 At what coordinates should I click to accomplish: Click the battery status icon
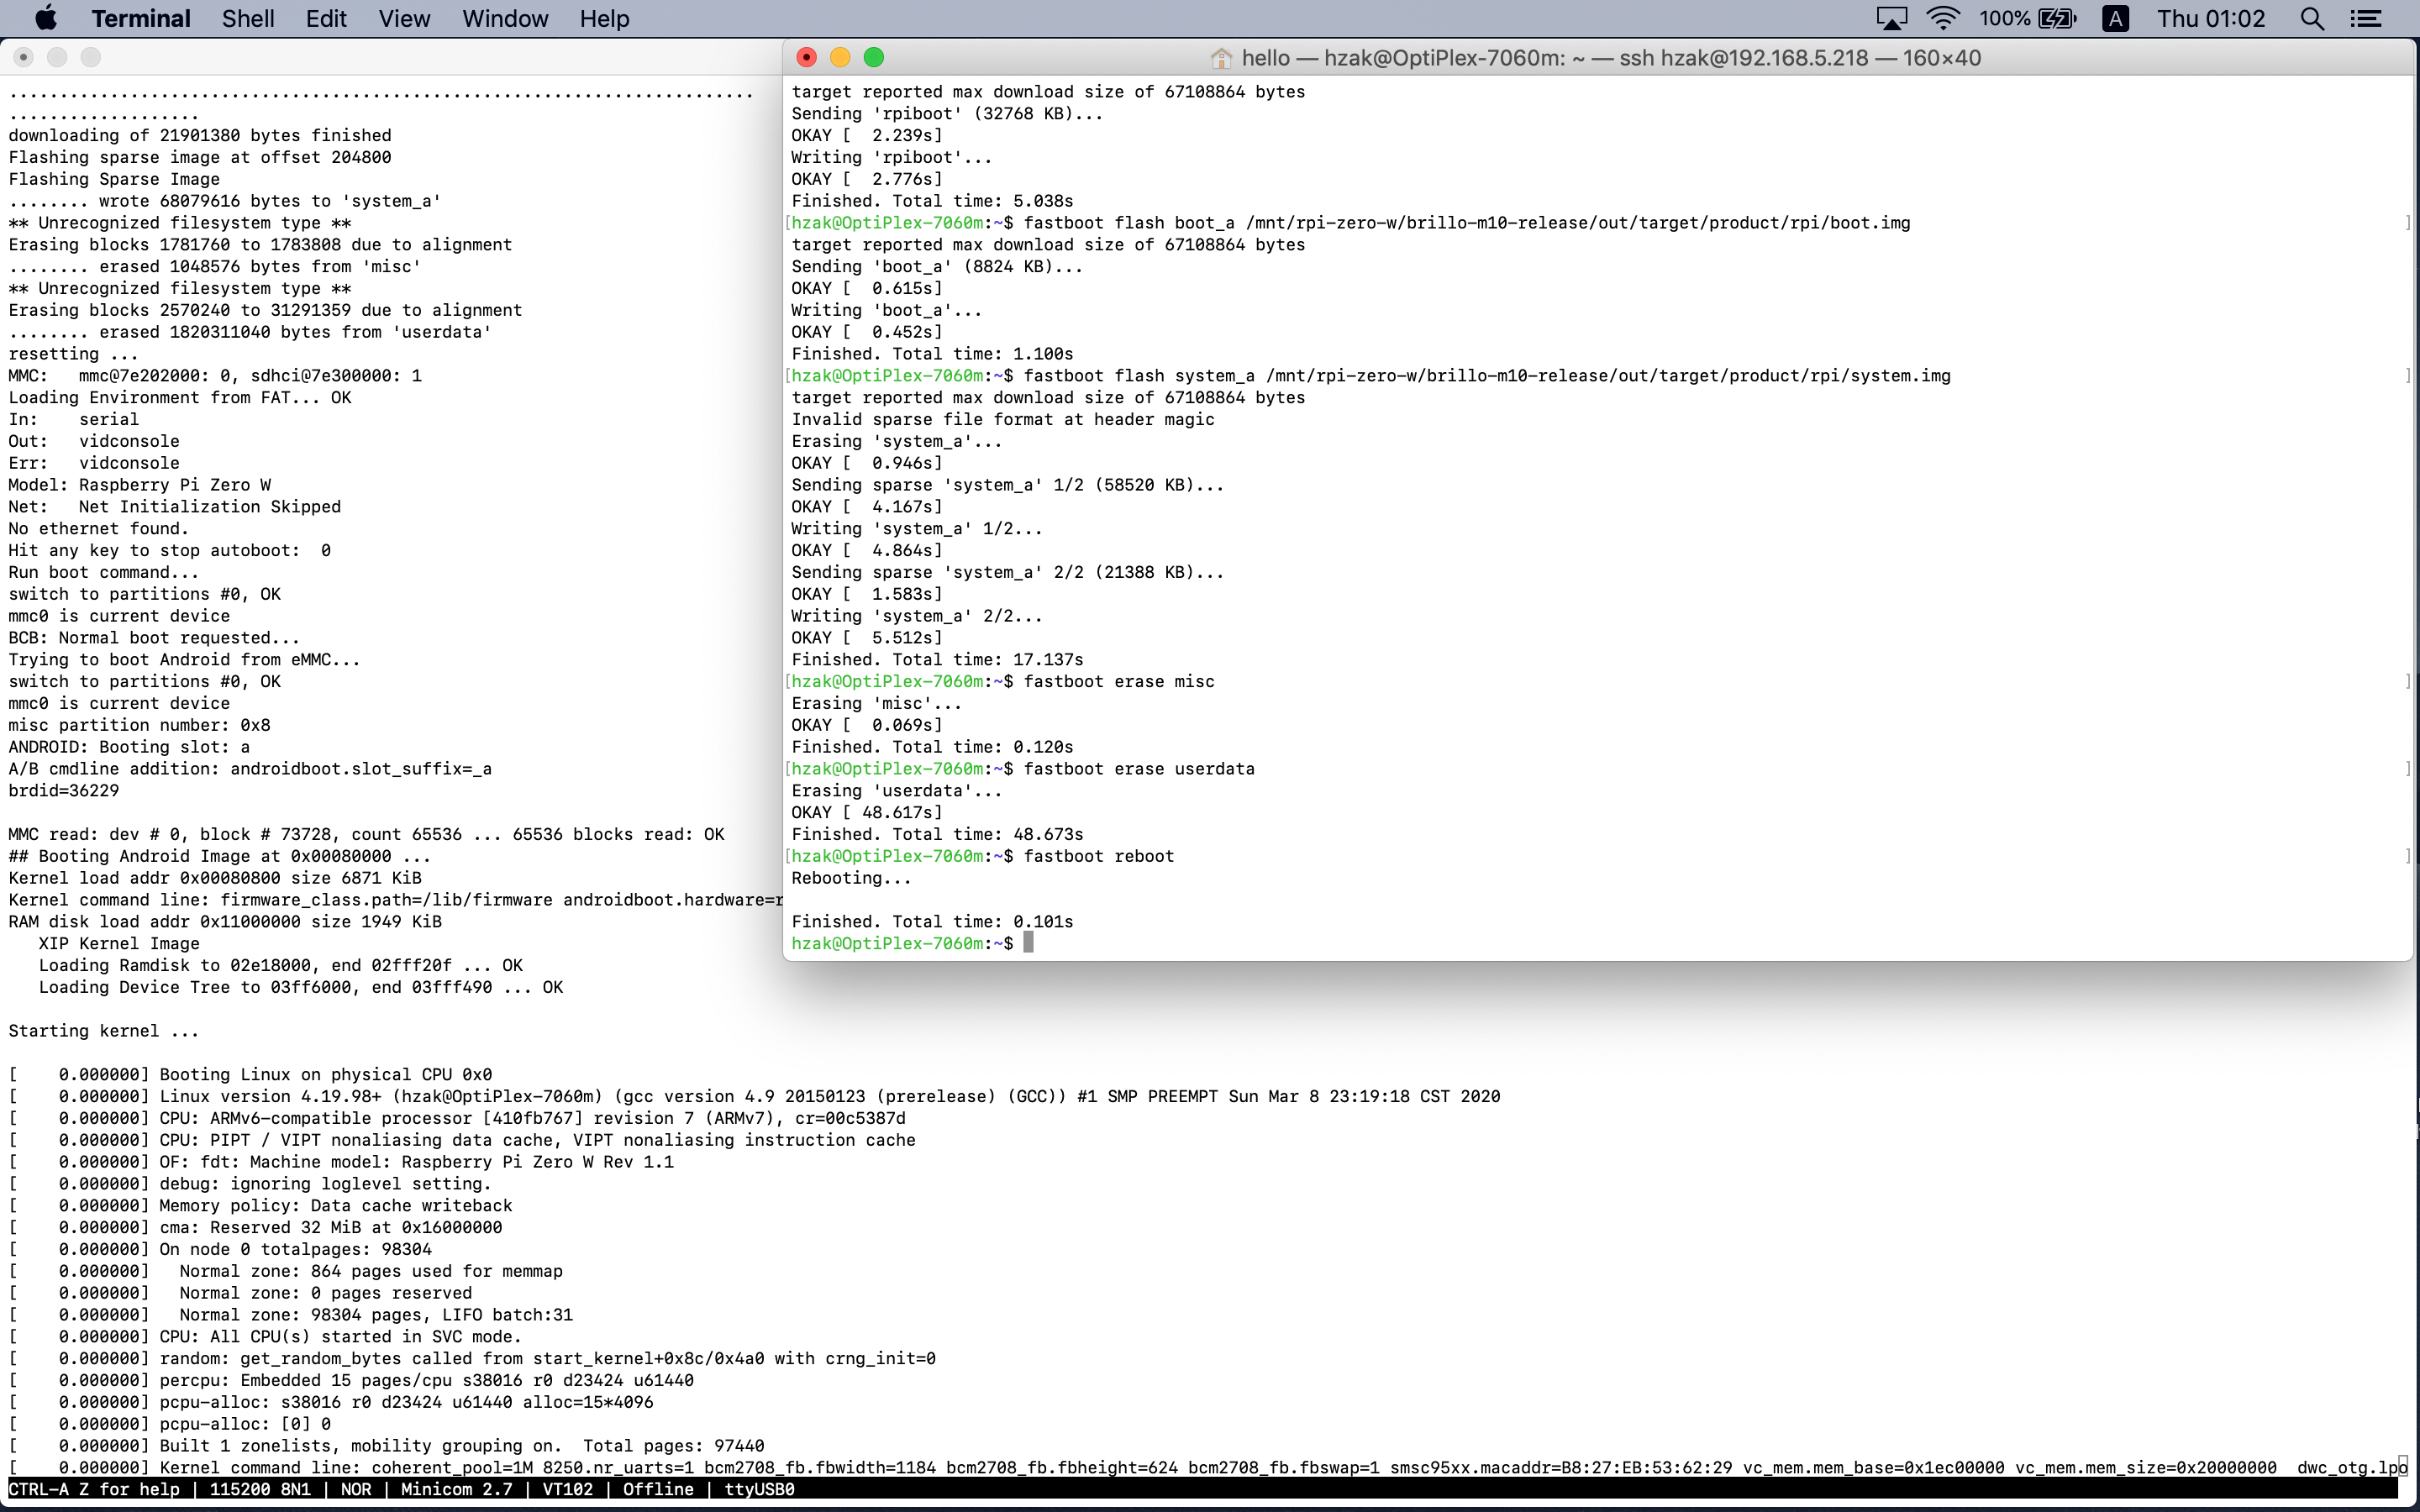coord(2057,18)
